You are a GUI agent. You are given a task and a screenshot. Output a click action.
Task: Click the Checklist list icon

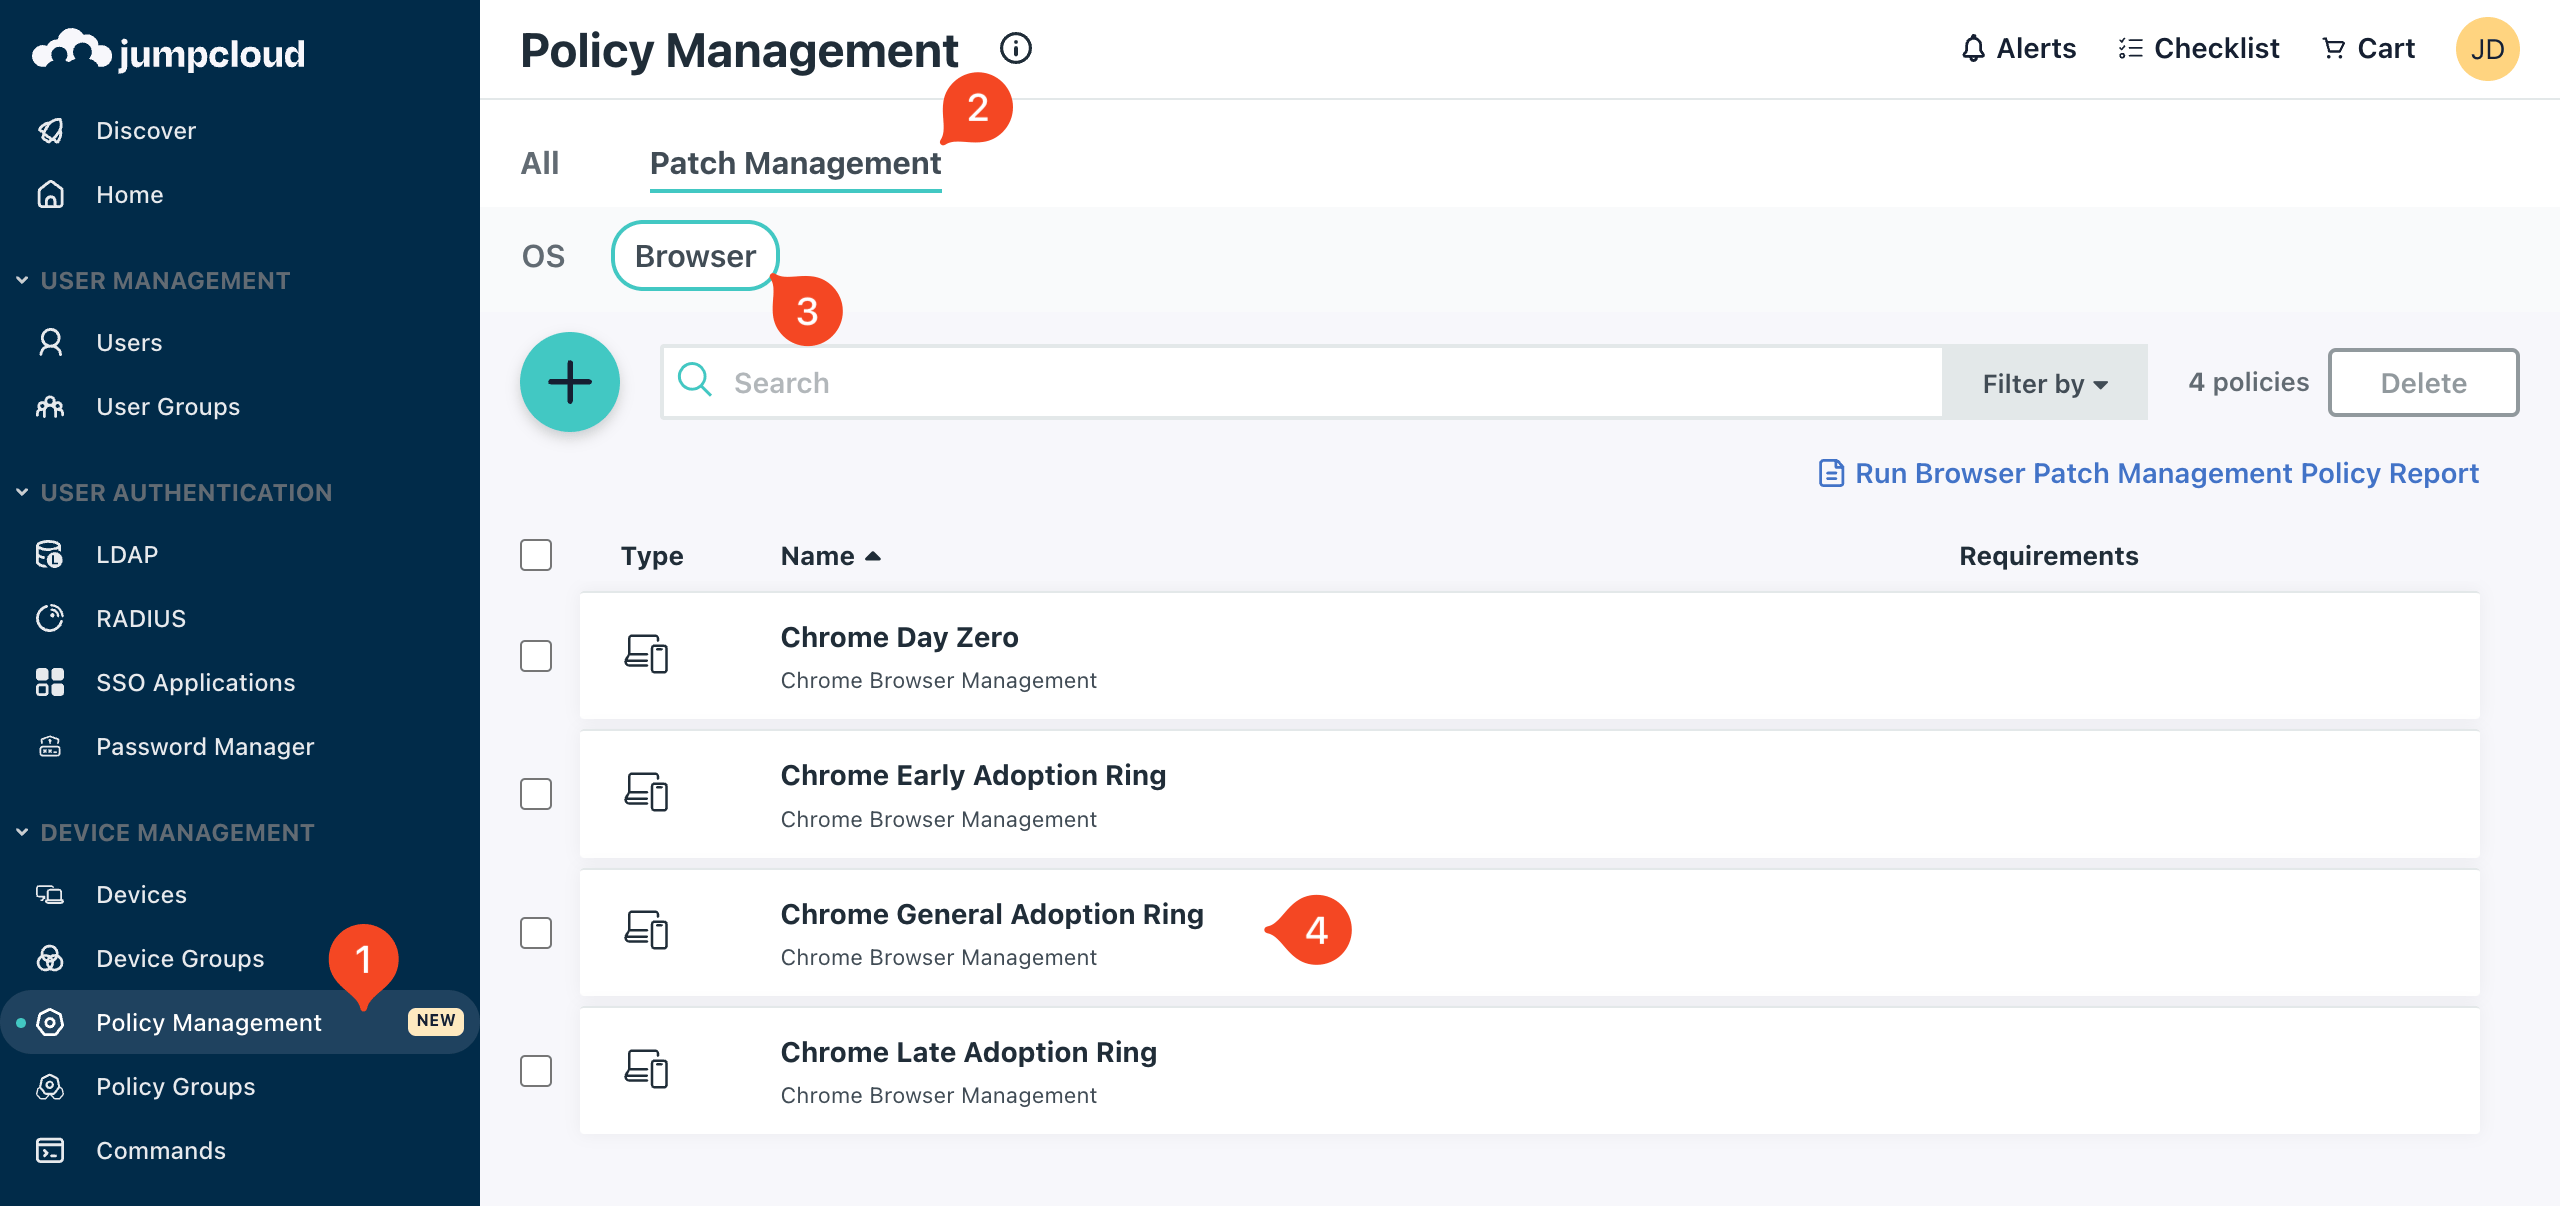(x=2130, y=49)
